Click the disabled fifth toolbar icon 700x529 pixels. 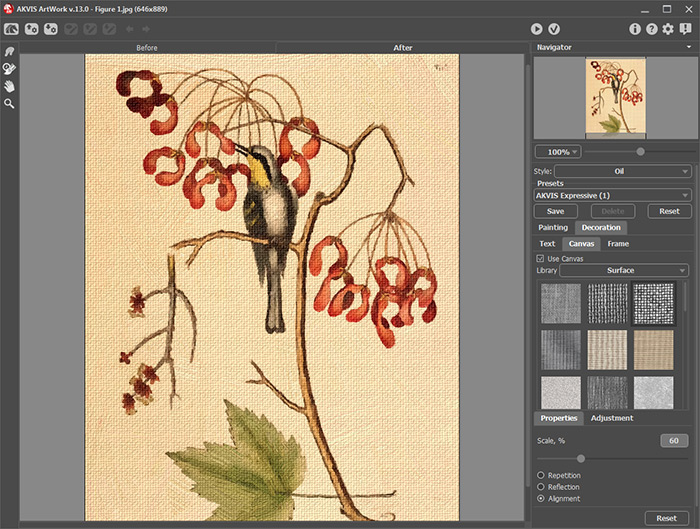90,29
